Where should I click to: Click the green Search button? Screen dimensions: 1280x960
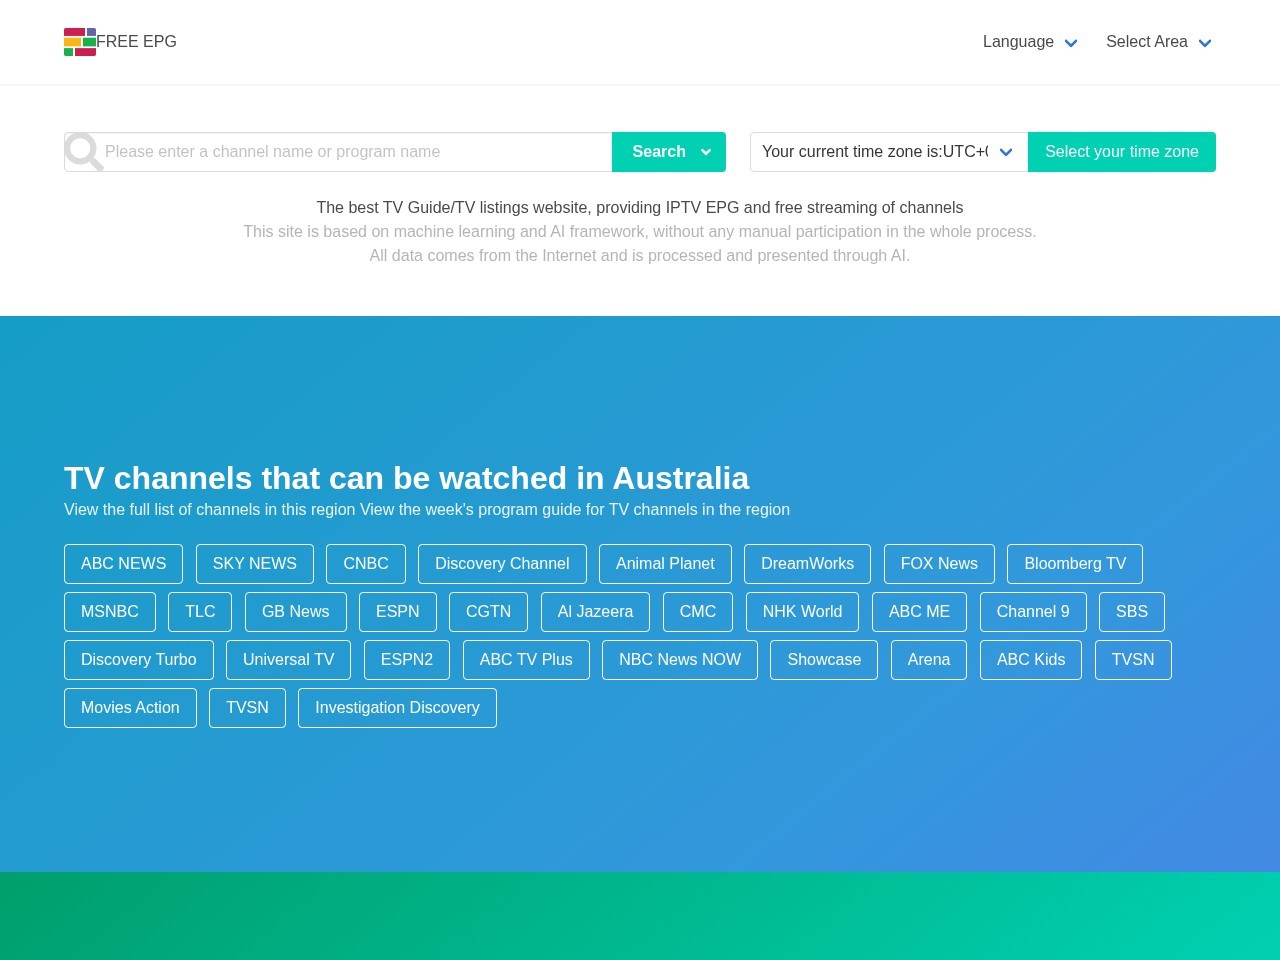pyautogui.click(x=669, y=152)
